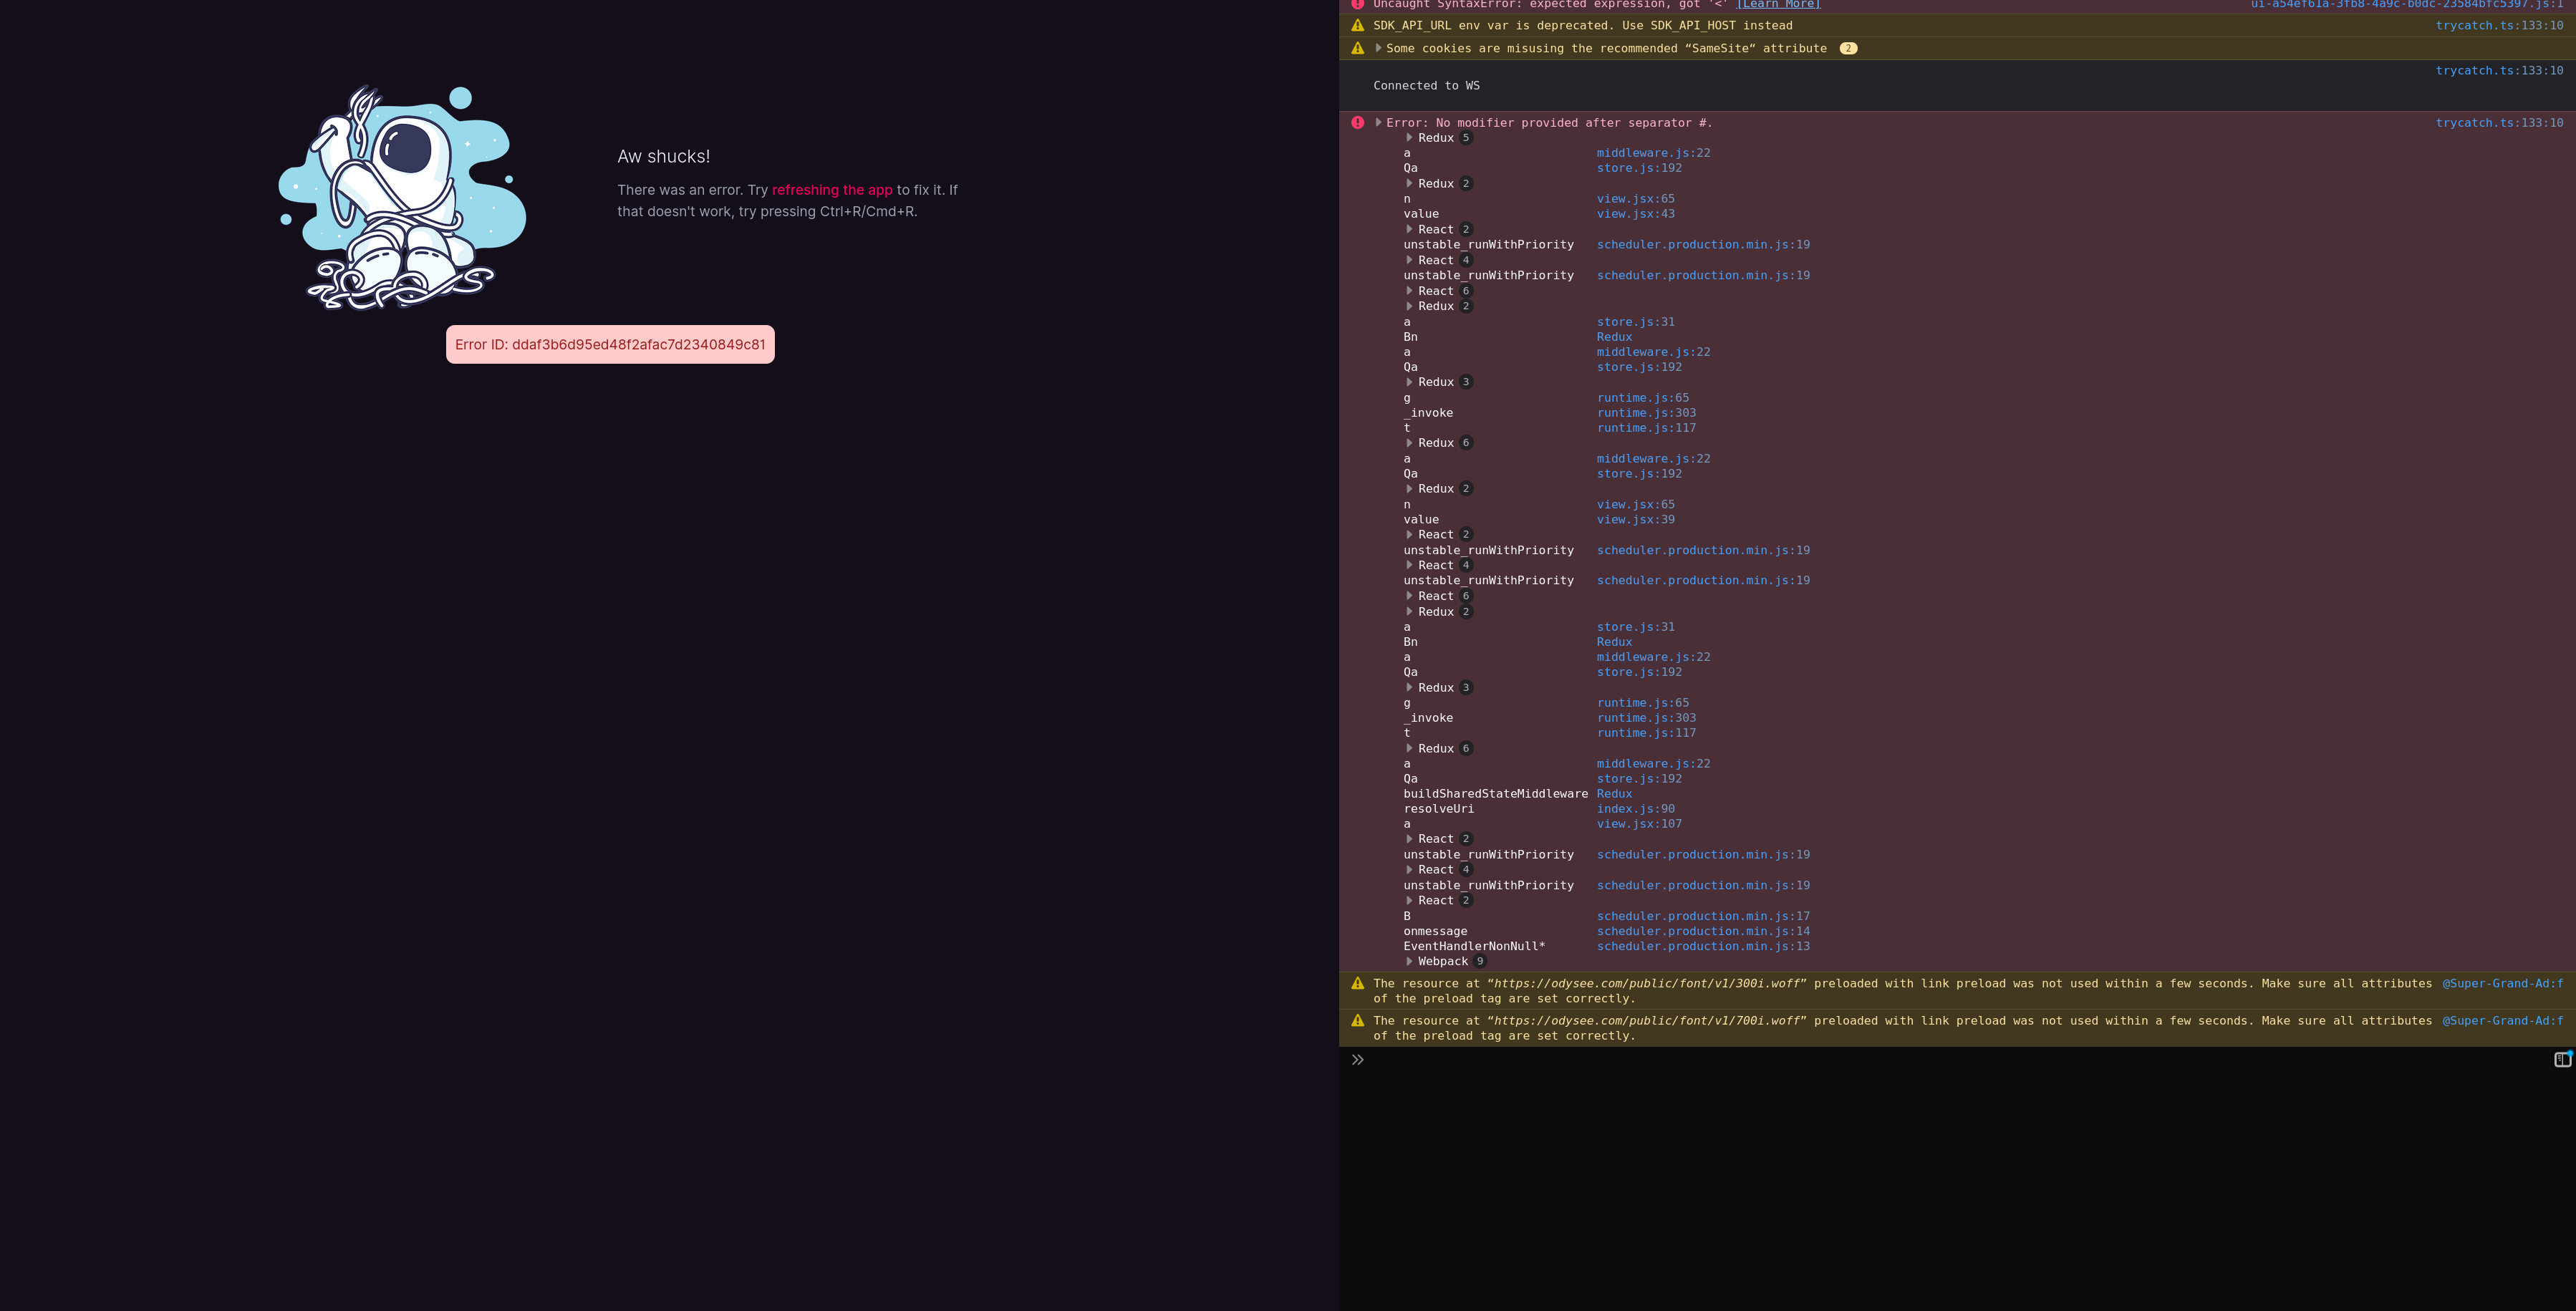
Task: Open the Learn More link for SyntaxError
Action: click(x=1777, y=5)
